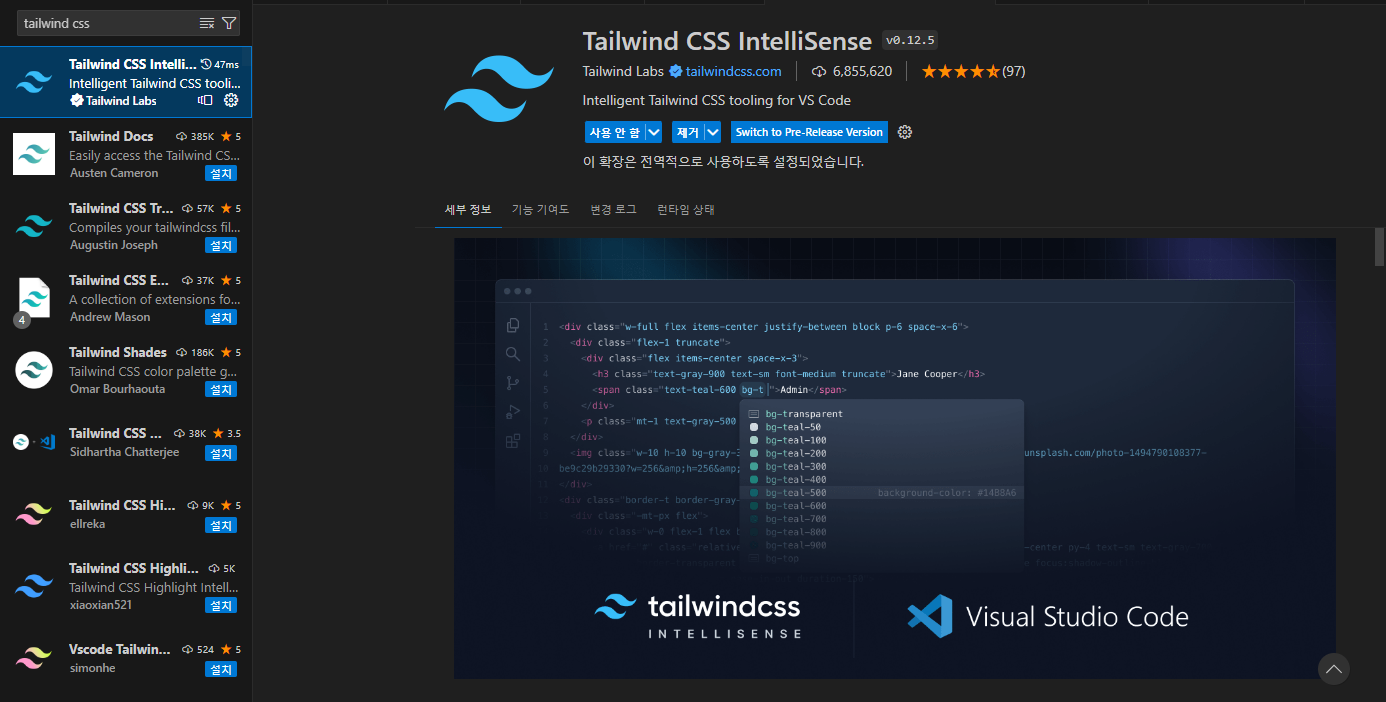1386x702 pixels.
Task: Click the 제거 button
Action: [687, 132]
